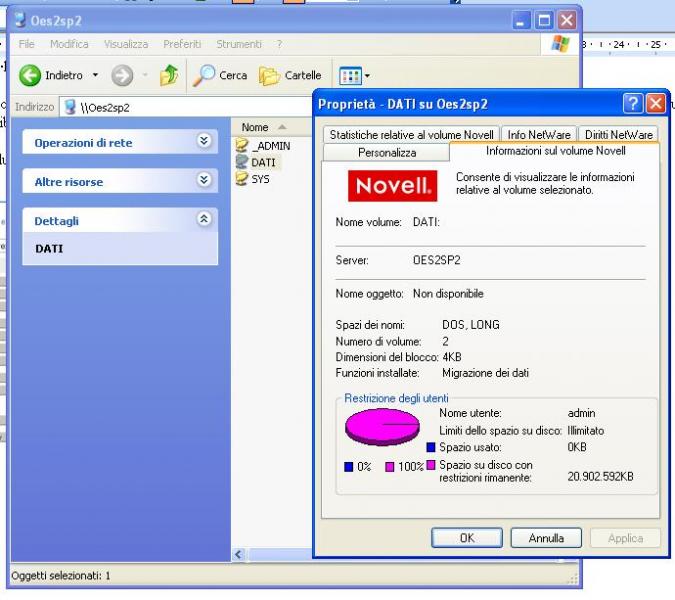Screen dimensions: 675x600
Task: Open the Modifica menu
Action: (x=69, y=44)
